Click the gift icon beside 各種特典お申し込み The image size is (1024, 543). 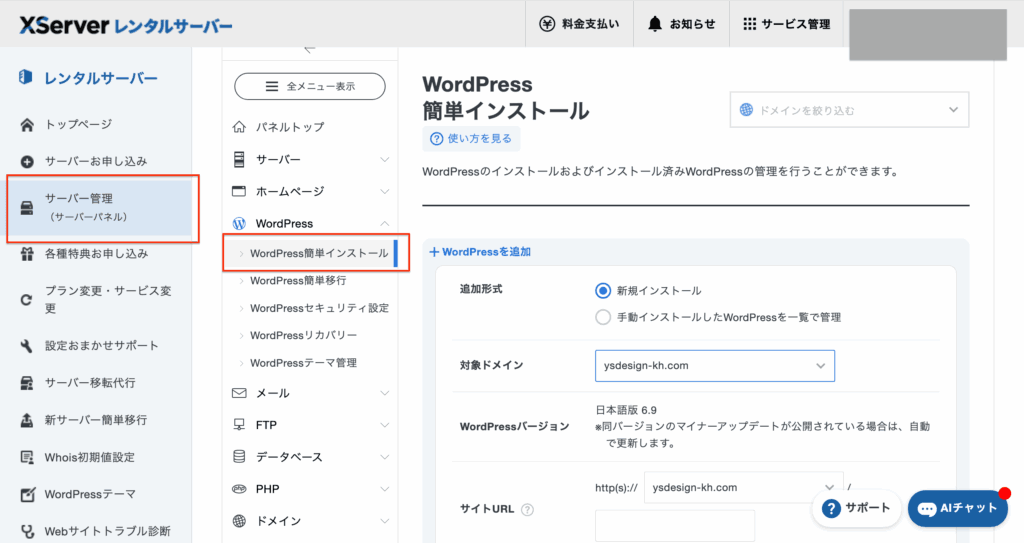(27, 254)
